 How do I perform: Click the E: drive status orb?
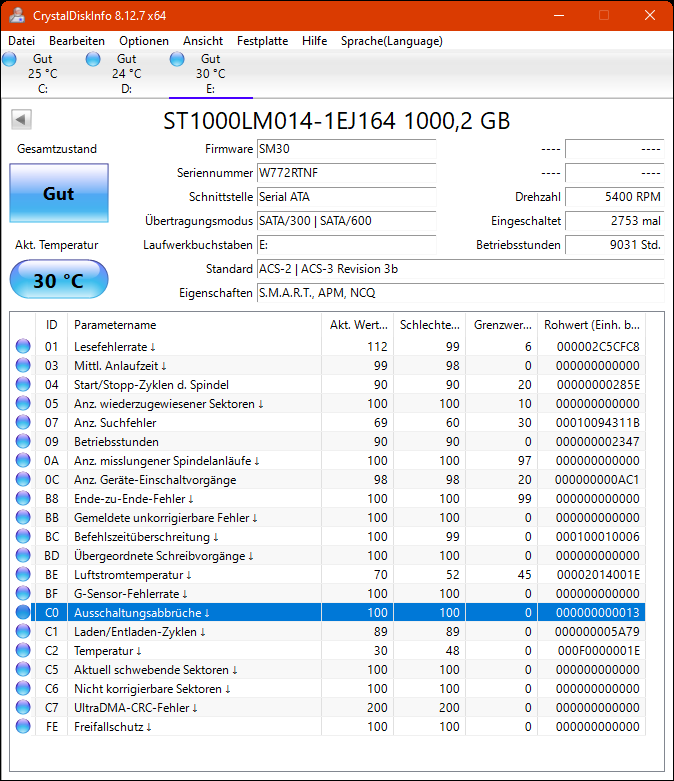[177, 59]
